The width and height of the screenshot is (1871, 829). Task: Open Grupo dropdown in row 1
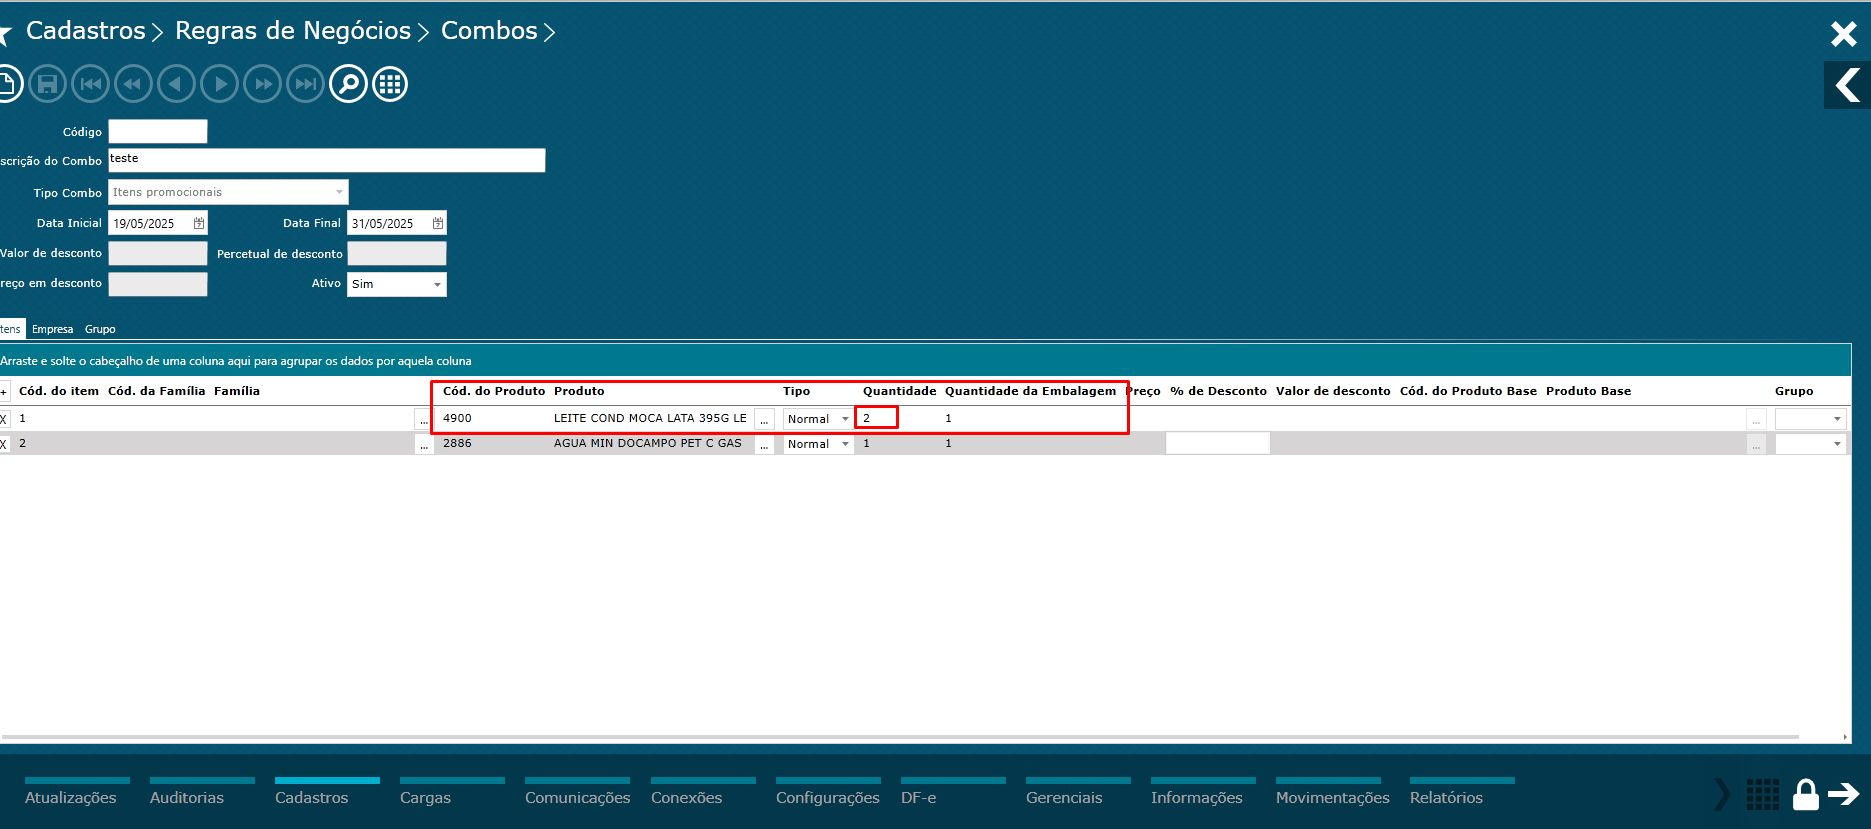[x=1837, y=419]
